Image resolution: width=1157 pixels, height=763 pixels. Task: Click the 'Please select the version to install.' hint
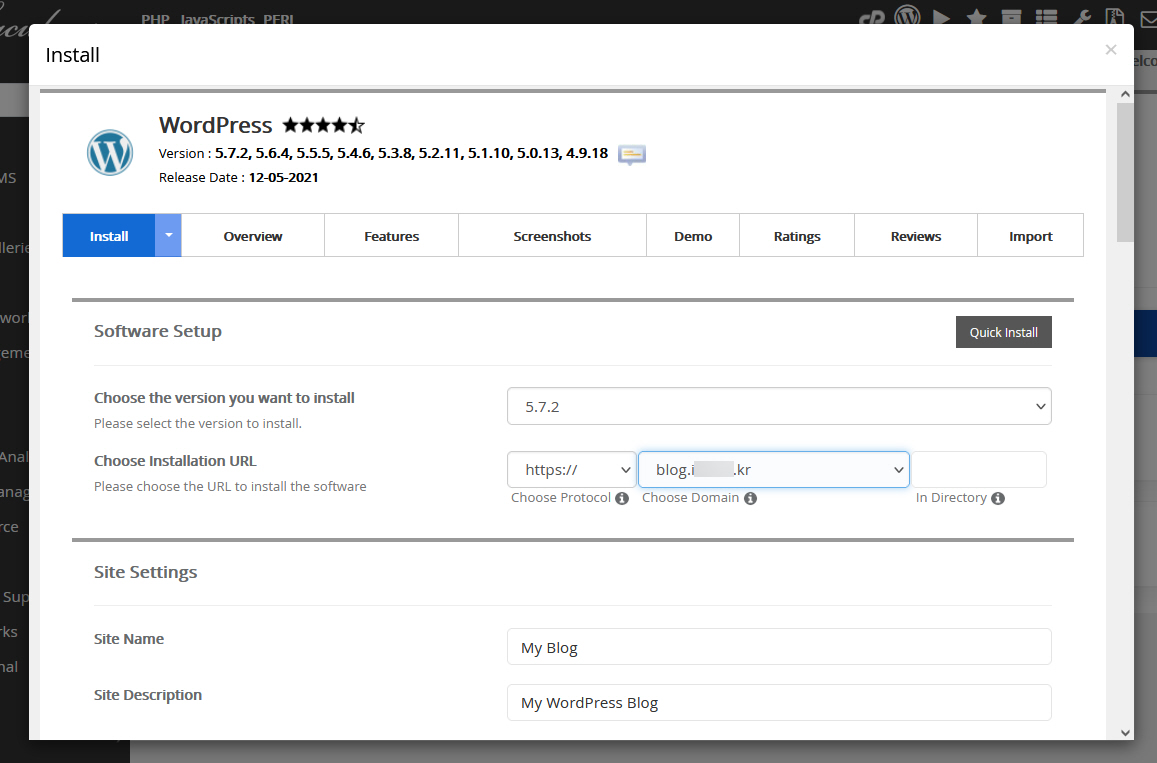coord(198,424)
